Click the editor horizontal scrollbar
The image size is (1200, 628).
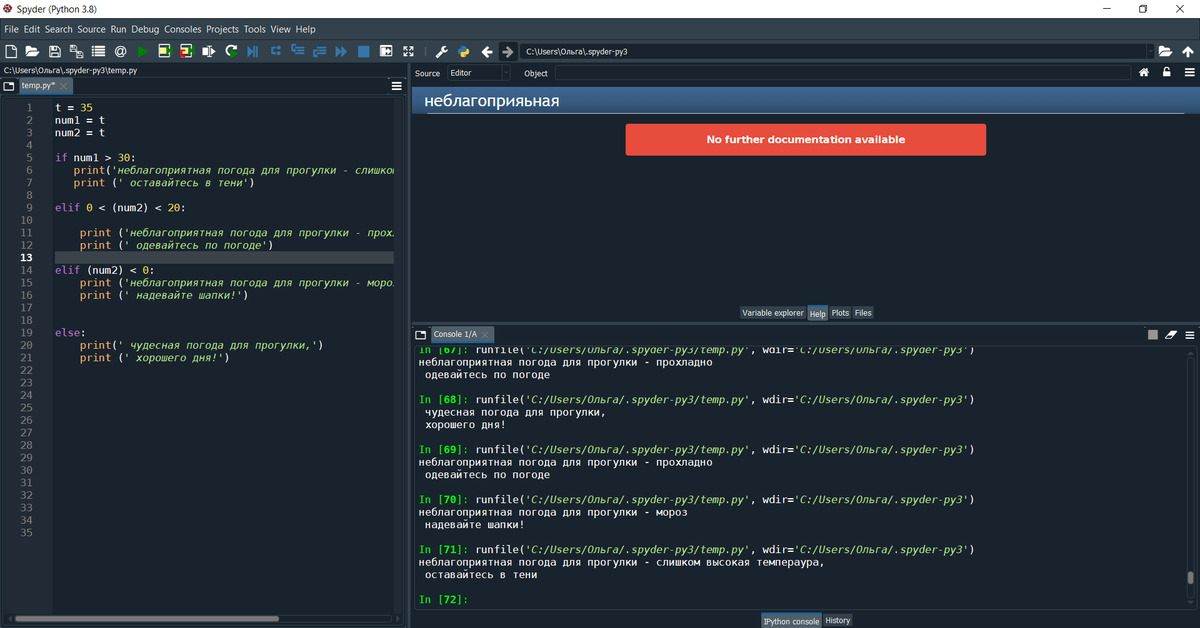click(146, 619)
